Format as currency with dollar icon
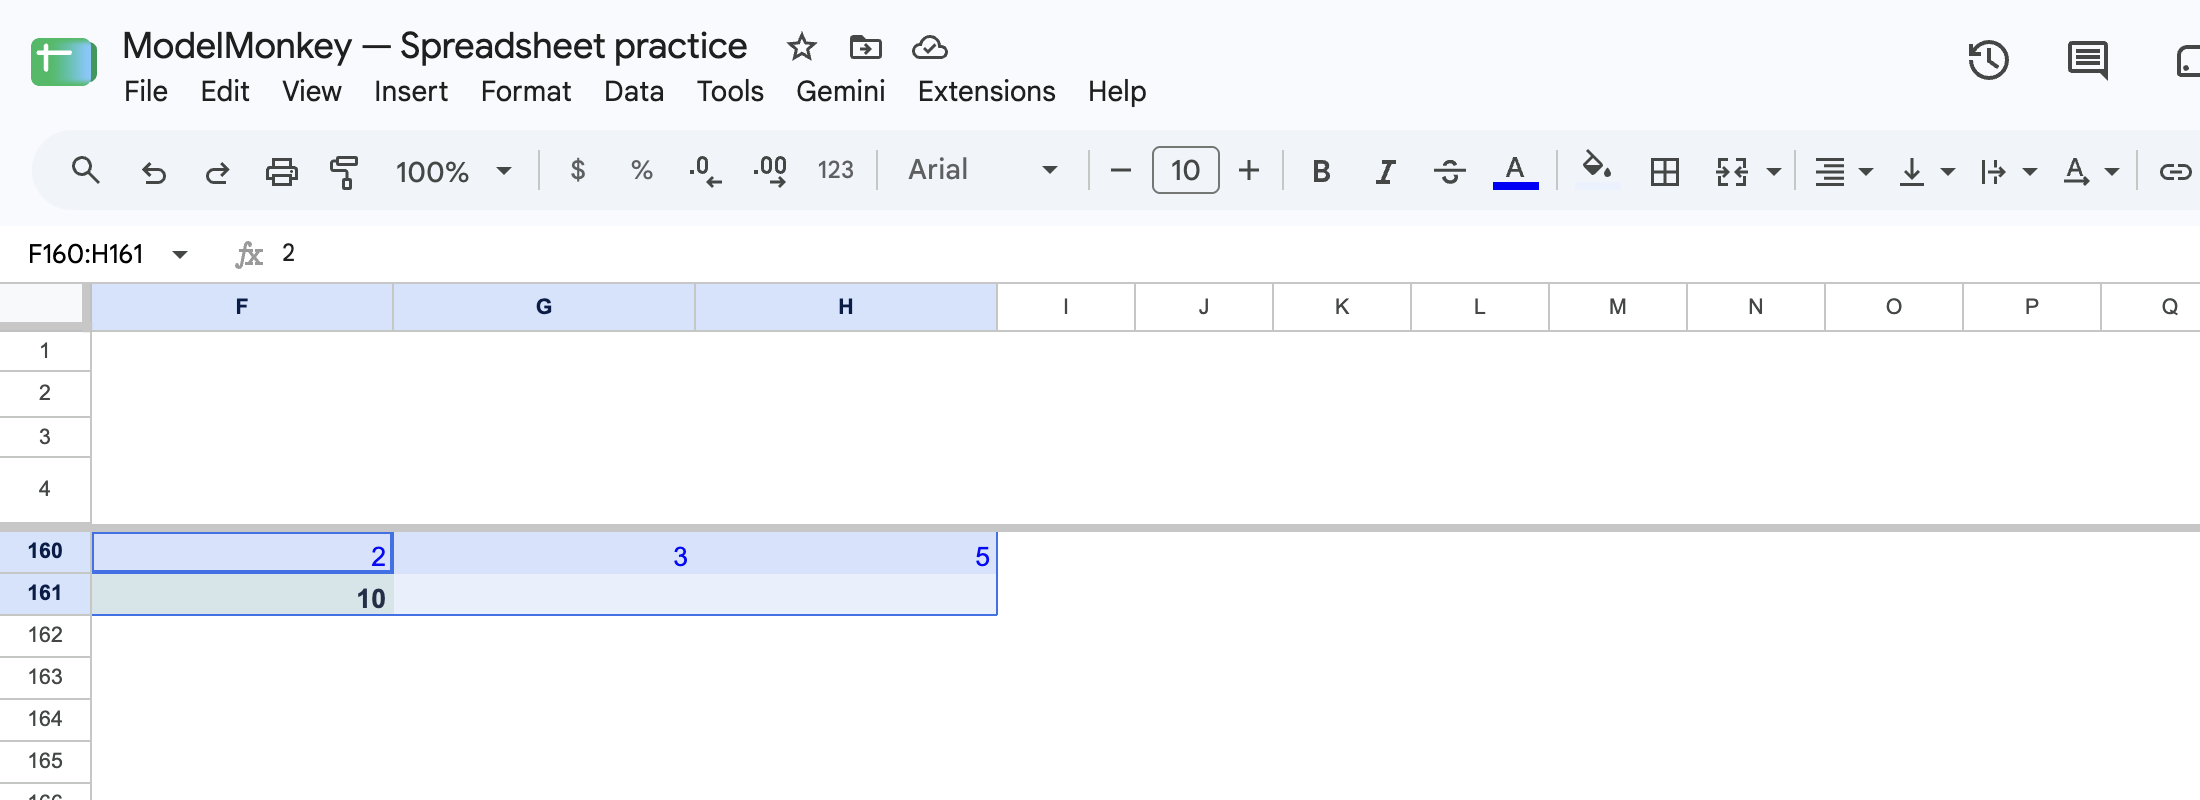Screen dimensions: 2200x800 coord(577,171)
